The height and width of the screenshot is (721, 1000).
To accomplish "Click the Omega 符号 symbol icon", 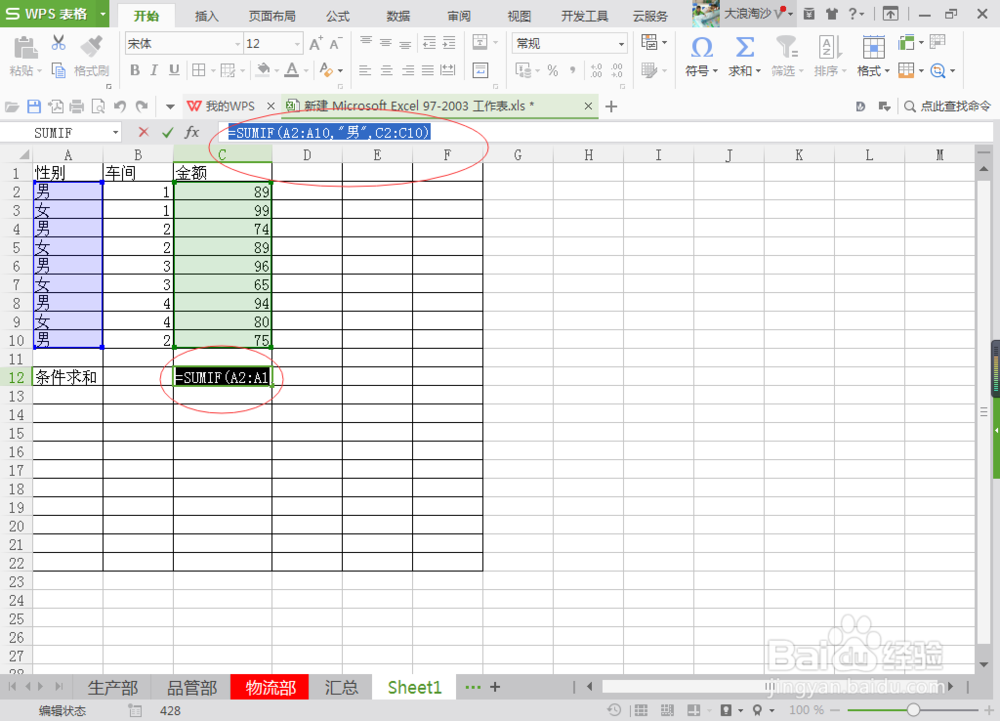I will click(x=702, y=47).
